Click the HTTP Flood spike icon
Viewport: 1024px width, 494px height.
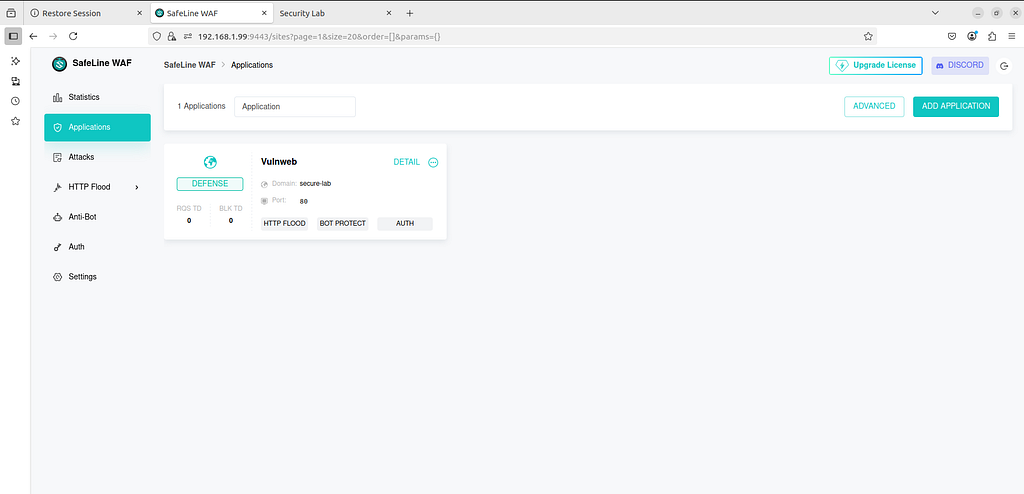(x=57, y=188)
